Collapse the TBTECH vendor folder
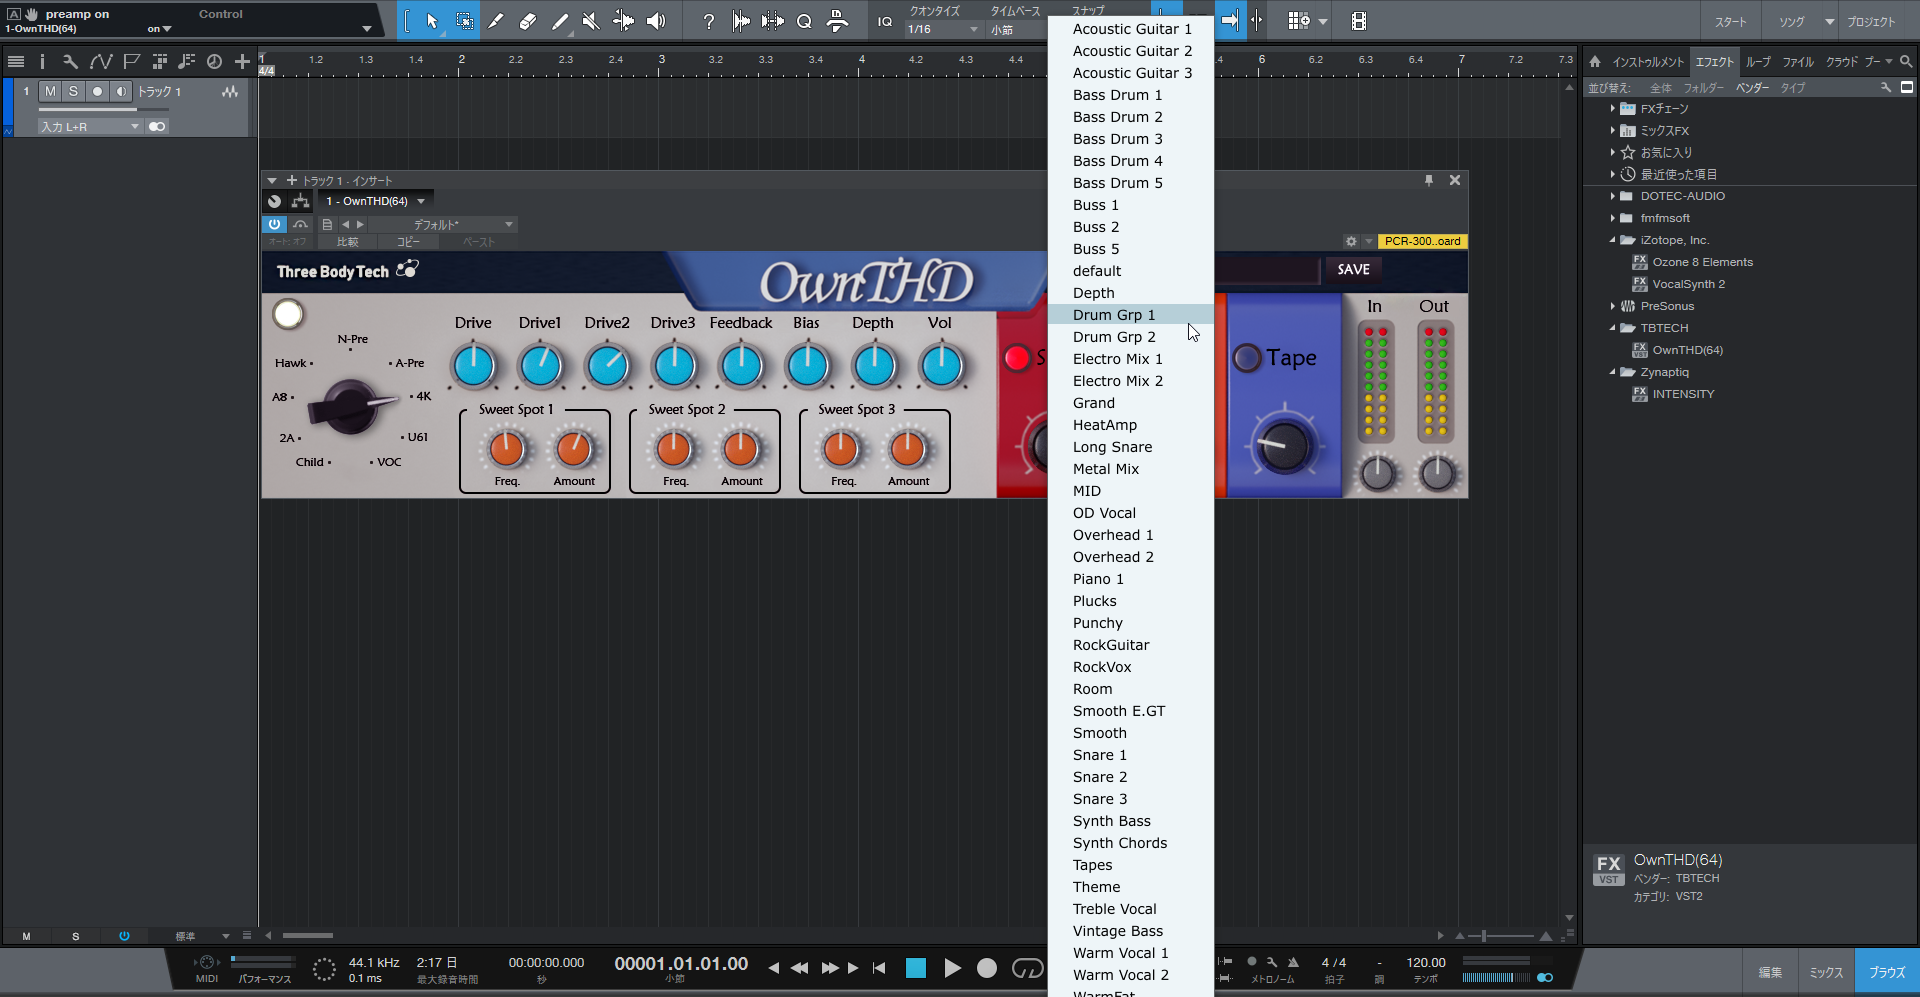This screenshot has width=1920, height=997. point(1613,328)
